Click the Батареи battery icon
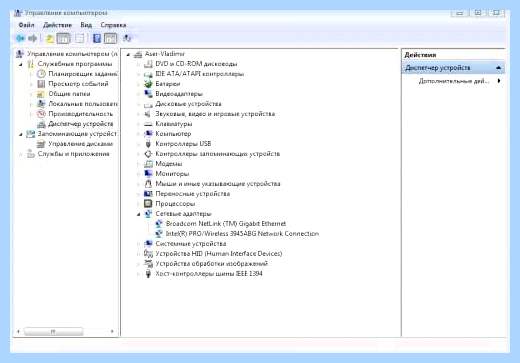Viewport: 520px width, 363px height. tap(148, 84)
